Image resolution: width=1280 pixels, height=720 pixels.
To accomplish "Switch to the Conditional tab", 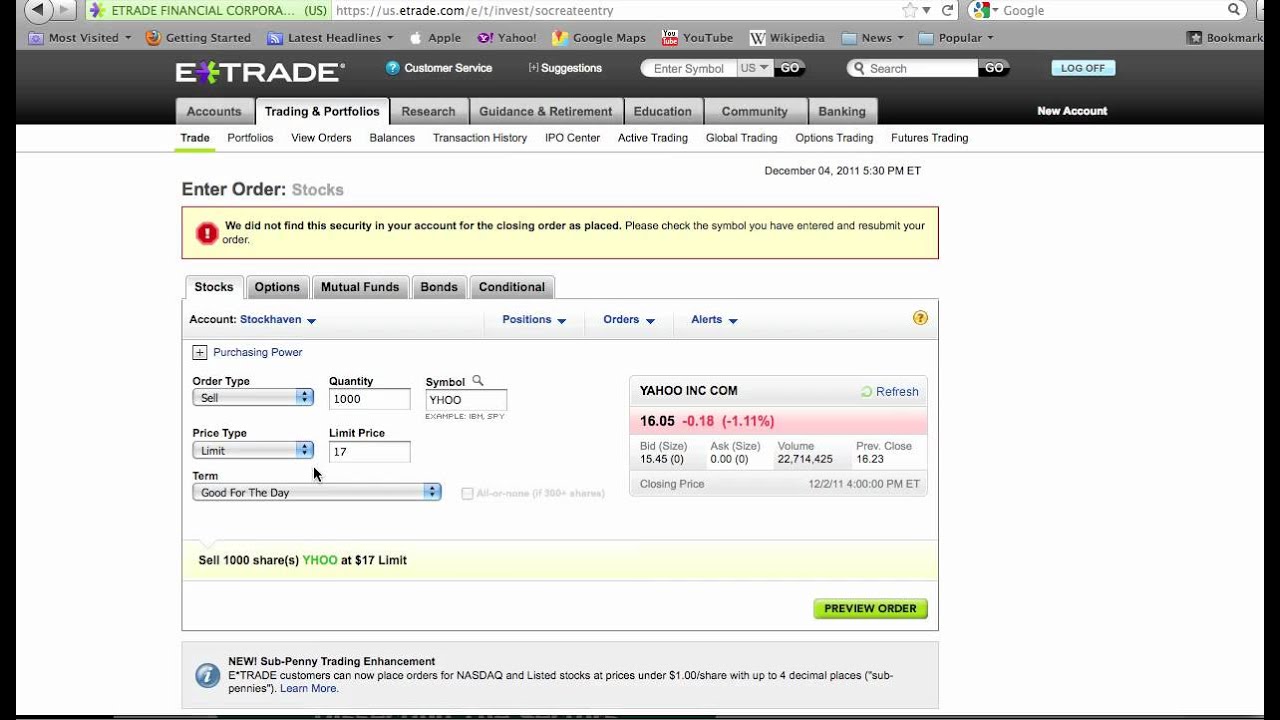I will [512, 287].
